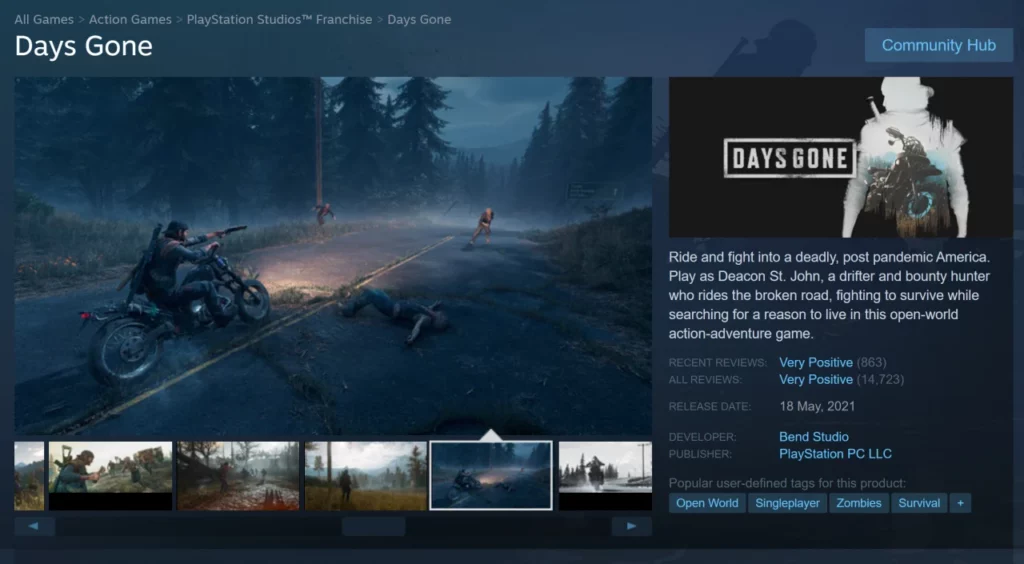Select the partly hidden first thumbnail
The image size is (1024, 564).
coord(29,475)
